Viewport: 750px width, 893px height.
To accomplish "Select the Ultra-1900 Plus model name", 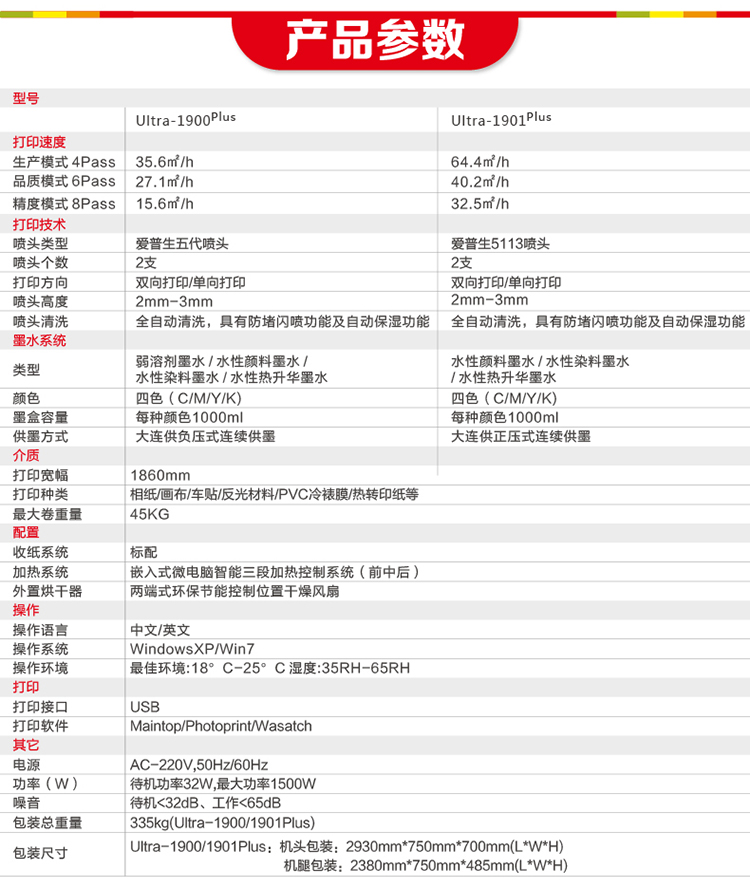I will pos(185,119).
